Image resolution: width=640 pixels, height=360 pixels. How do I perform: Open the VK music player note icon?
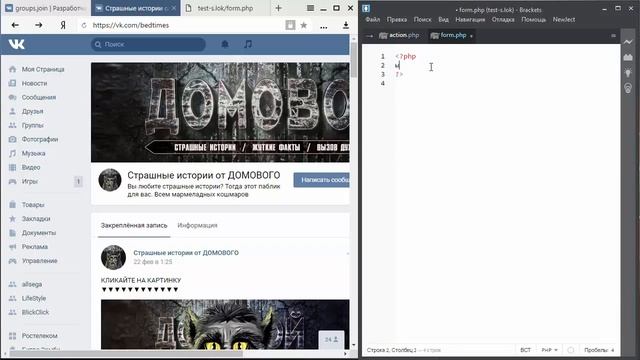click(248, 44)
